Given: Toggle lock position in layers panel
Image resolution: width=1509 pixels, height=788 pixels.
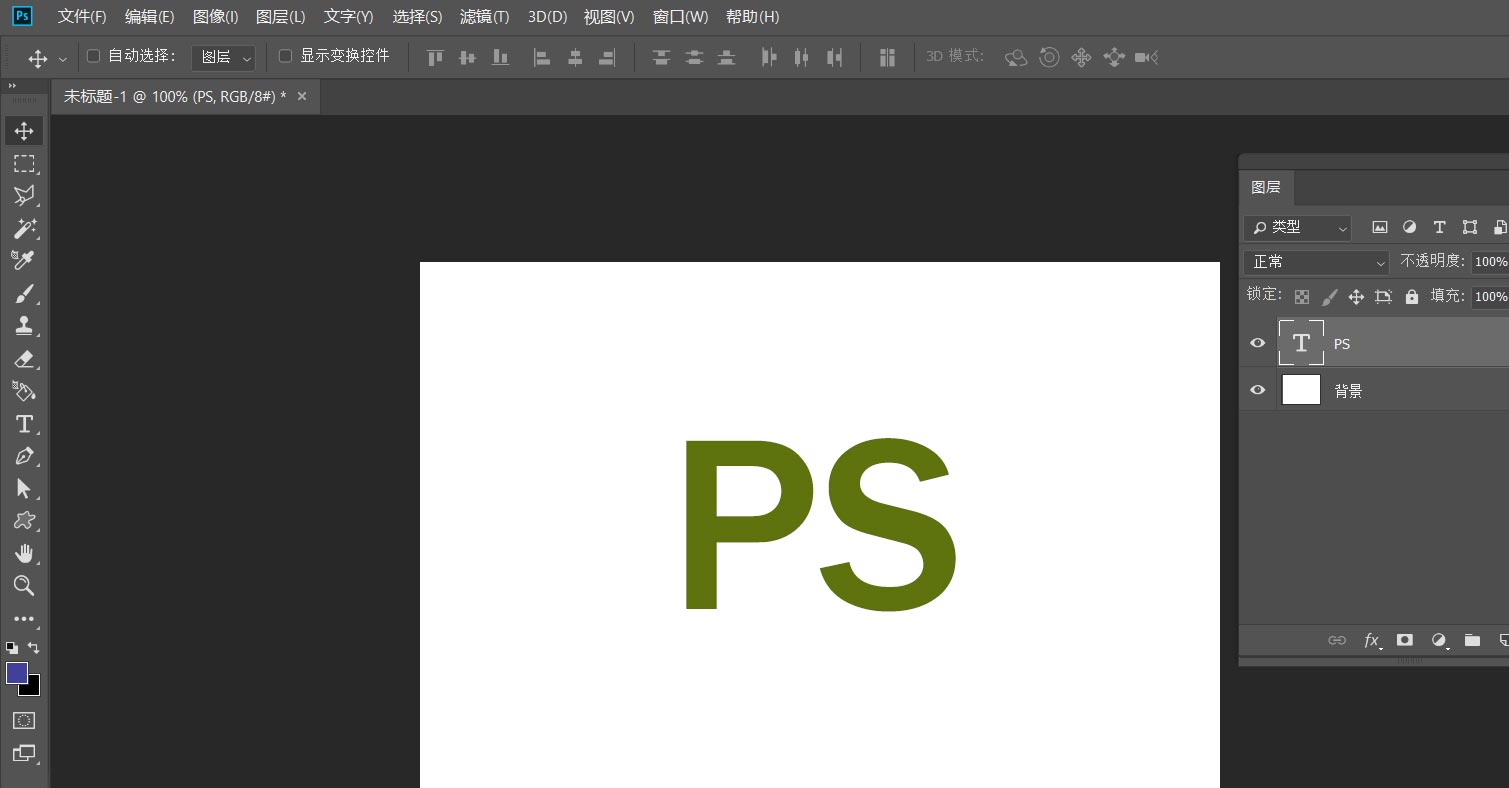Looking at the screenshot, I should click(x=1356, y=297).
